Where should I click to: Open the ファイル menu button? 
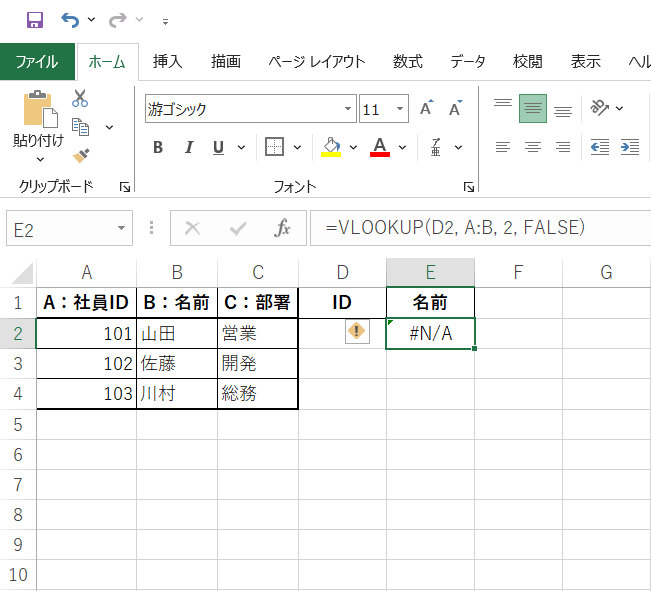coord(37,61)
